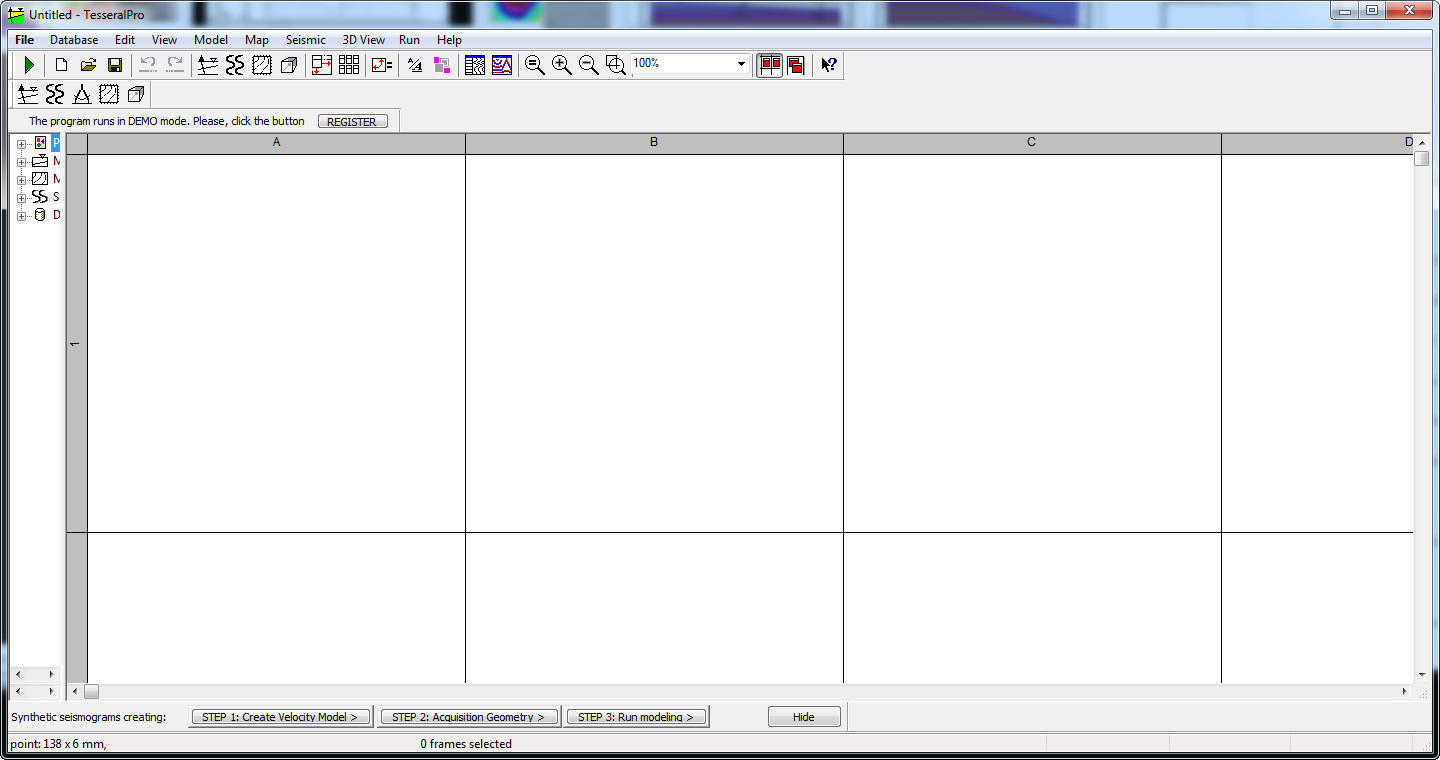Toggle the side-by-side red frames mode button

pos(770,65)
